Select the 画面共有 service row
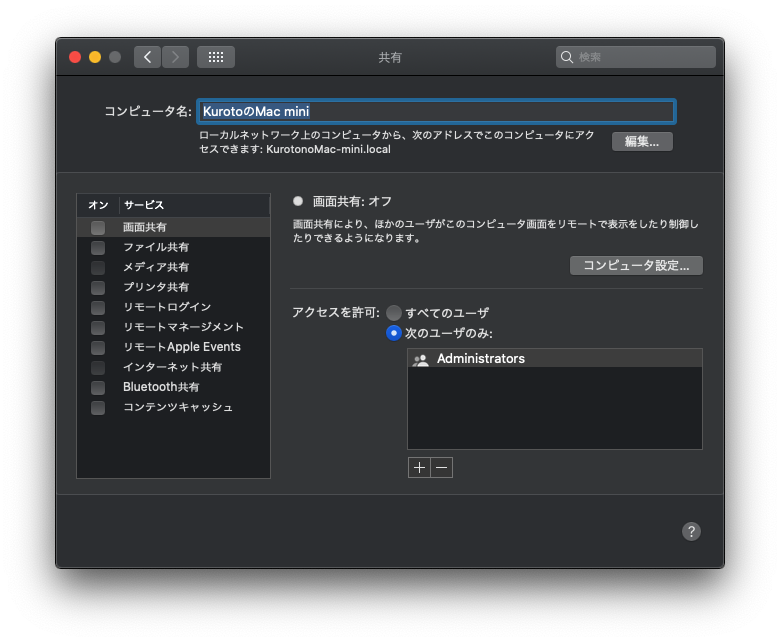Viewport: 780px width, 642px height. 174,227
